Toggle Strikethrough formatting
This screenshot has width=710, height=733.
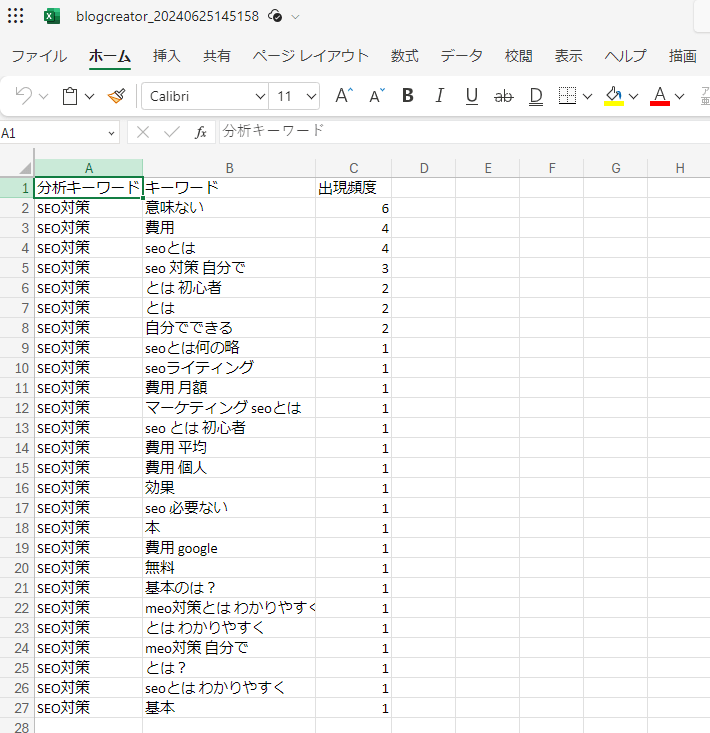point(504,96)
